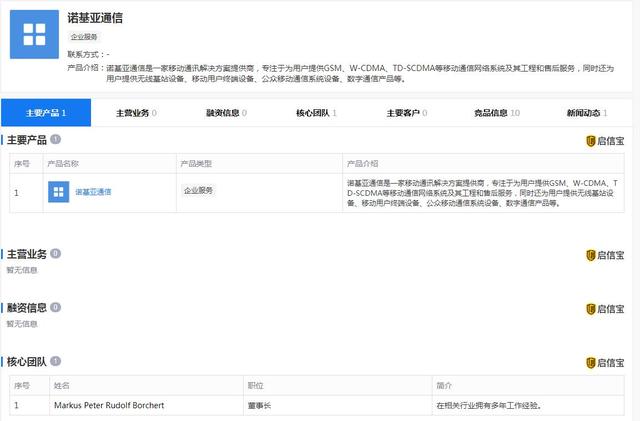The height and width of the screenshot is (421, 640).
Task: Open the 诺基亚通信 product link
Action: [93, 192]
